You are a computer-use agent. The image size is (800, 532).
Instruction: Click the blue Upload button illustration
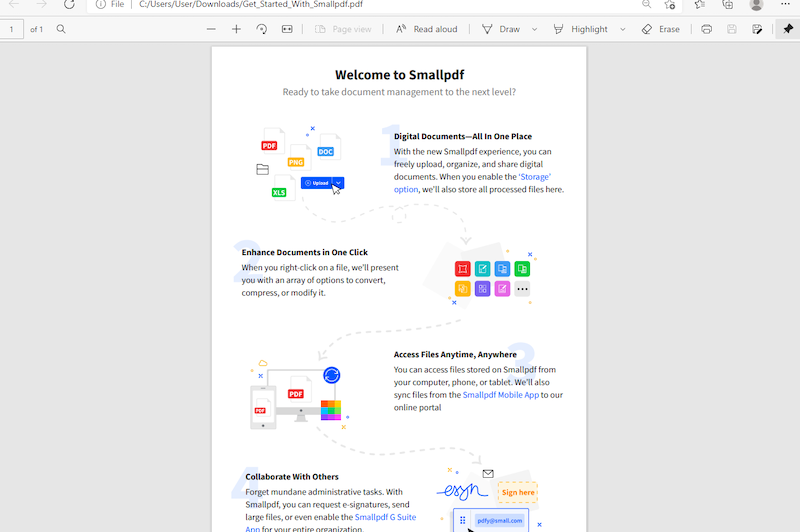pos(322,183)
